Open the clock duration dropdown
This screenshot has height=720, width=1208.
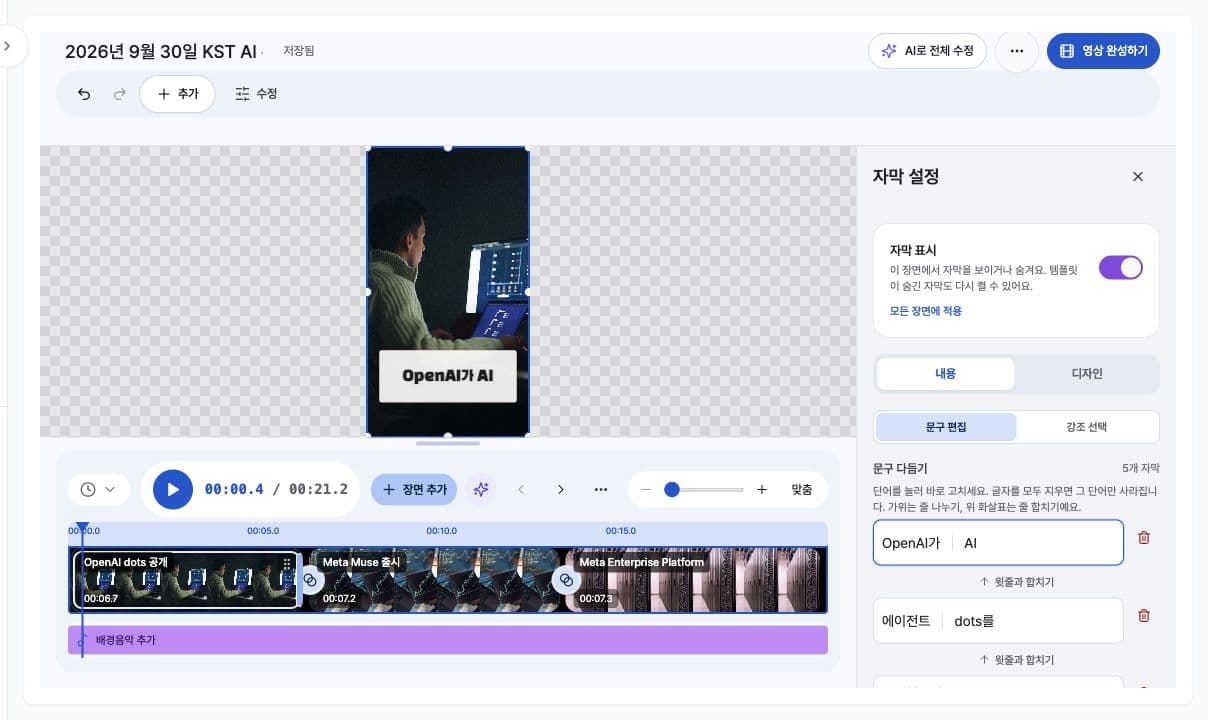click(x=99, y=490)
